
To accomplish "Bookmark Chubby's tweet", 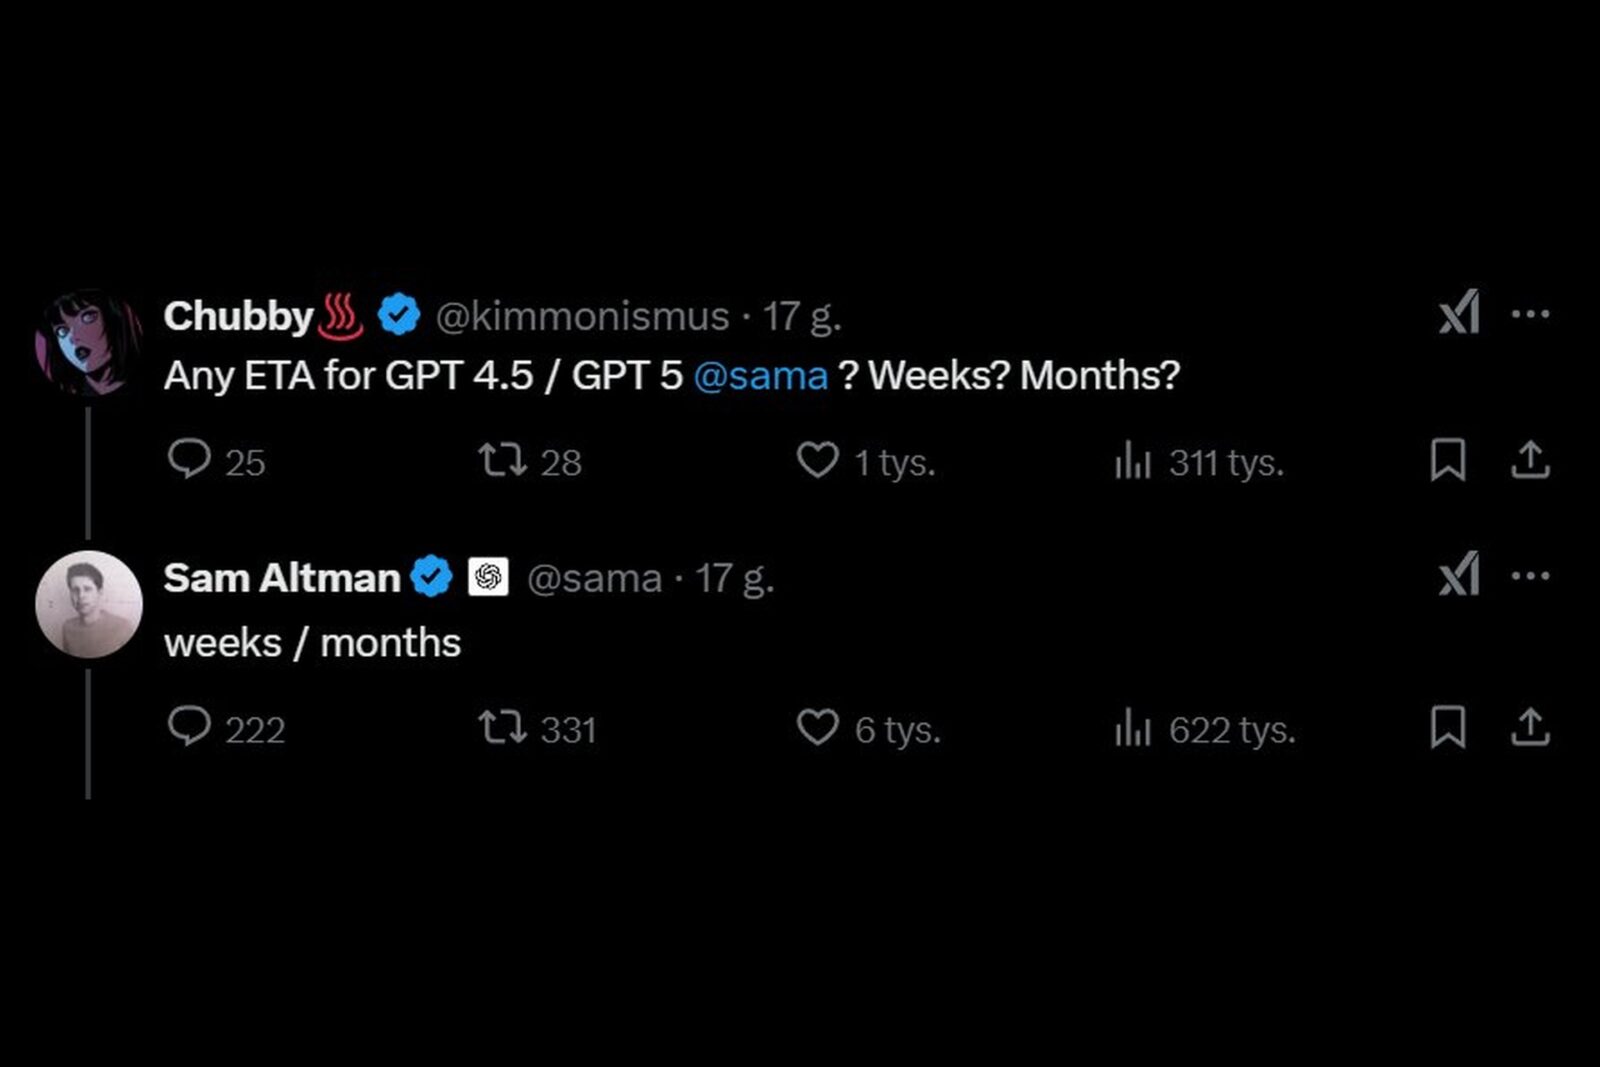I will pyautogui.click(x=1447, y=460).
